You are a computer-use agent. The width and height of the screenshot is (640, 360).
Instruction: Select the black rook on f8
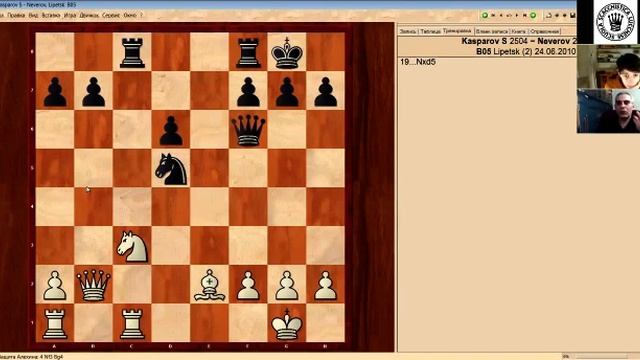click(x=248, y=52)
